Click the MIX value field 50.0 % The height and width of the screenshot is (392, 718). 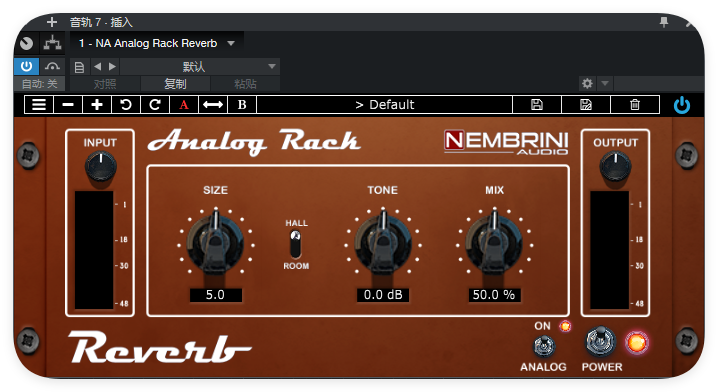pyautogui.click(x=494, y=295)
